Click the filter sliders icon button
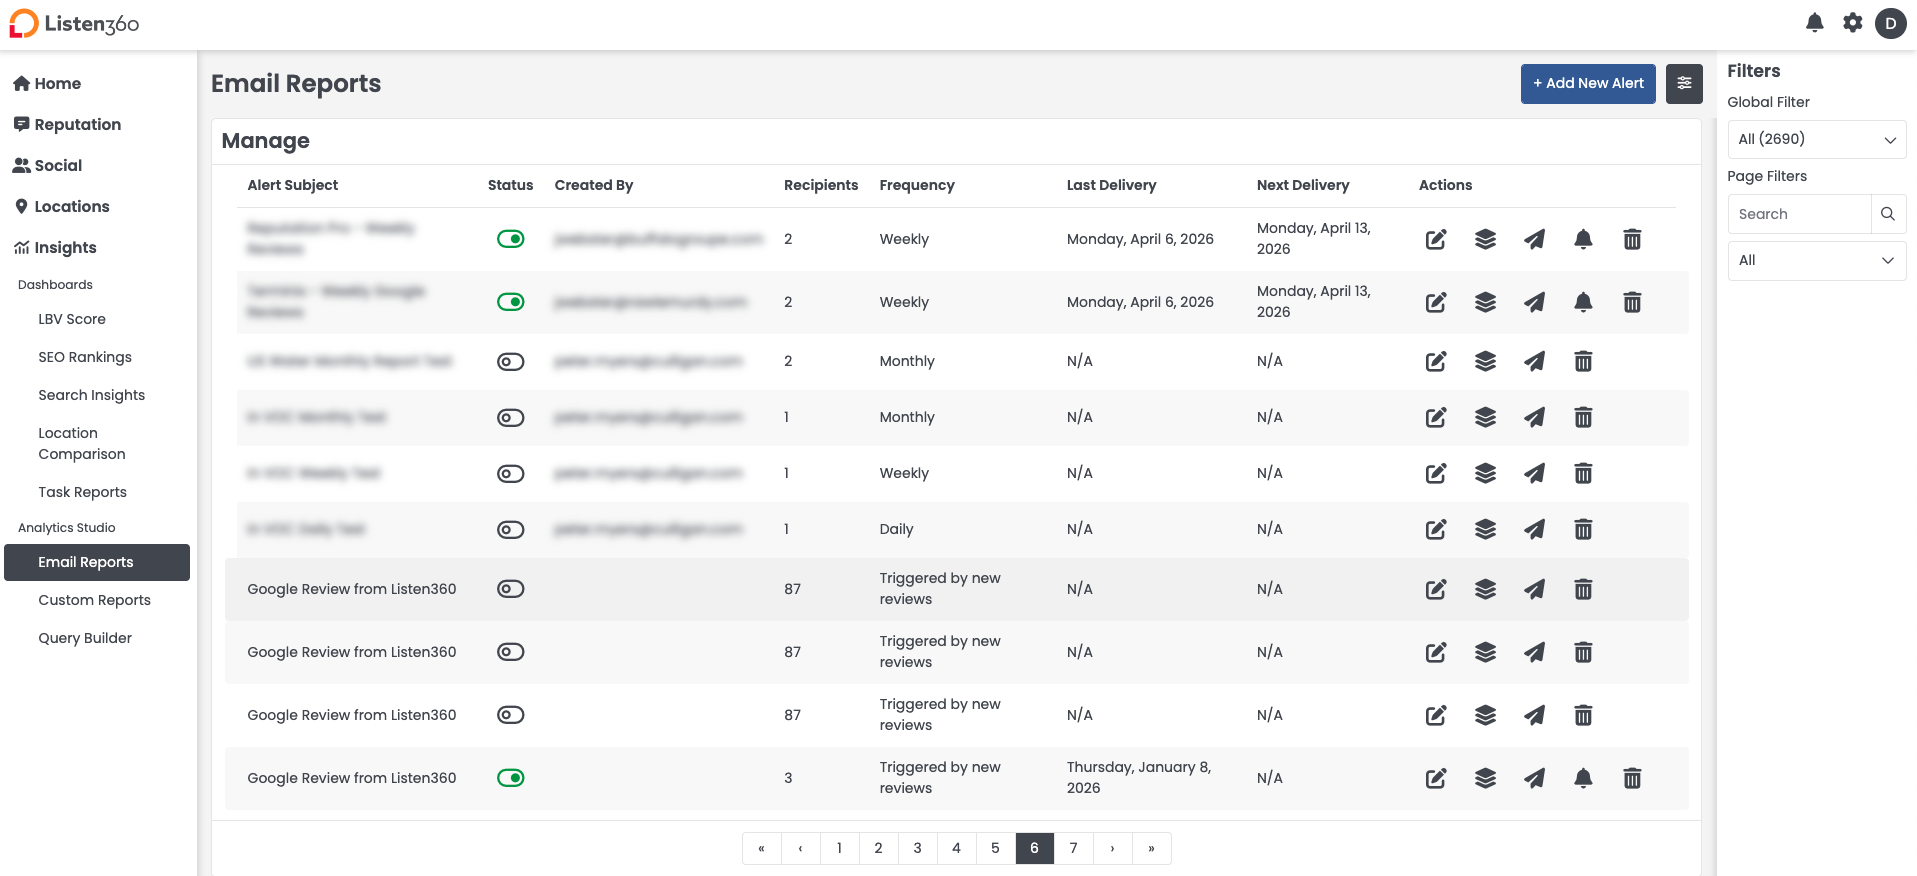 pyautogui.click(x=1684, y=83)
